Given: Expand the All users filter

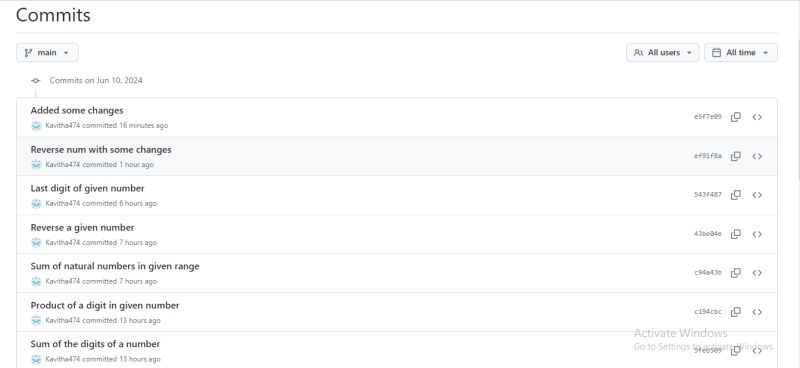Looking at the screenshot, I should [x=662, y=53].
